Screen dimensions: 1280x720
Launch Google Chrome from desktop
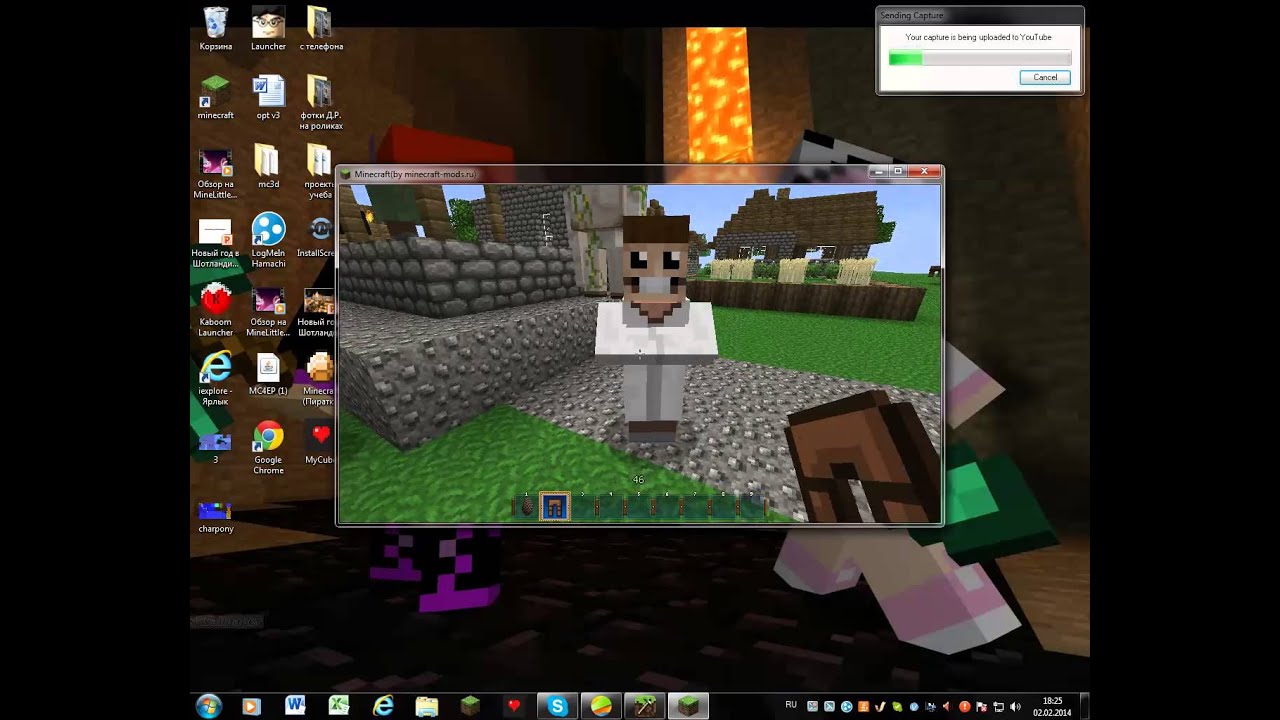tap(268, 447)
